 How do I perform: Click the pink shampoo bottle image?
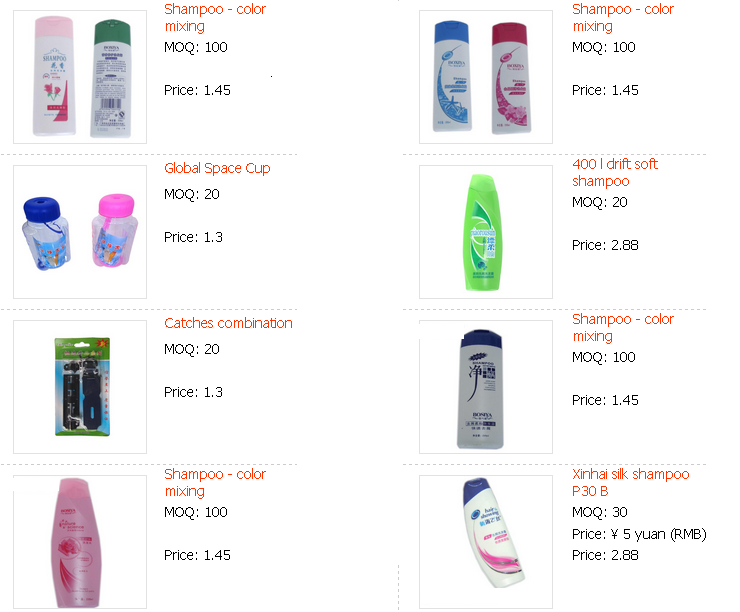pyautogui.click(x=80, y=542)
